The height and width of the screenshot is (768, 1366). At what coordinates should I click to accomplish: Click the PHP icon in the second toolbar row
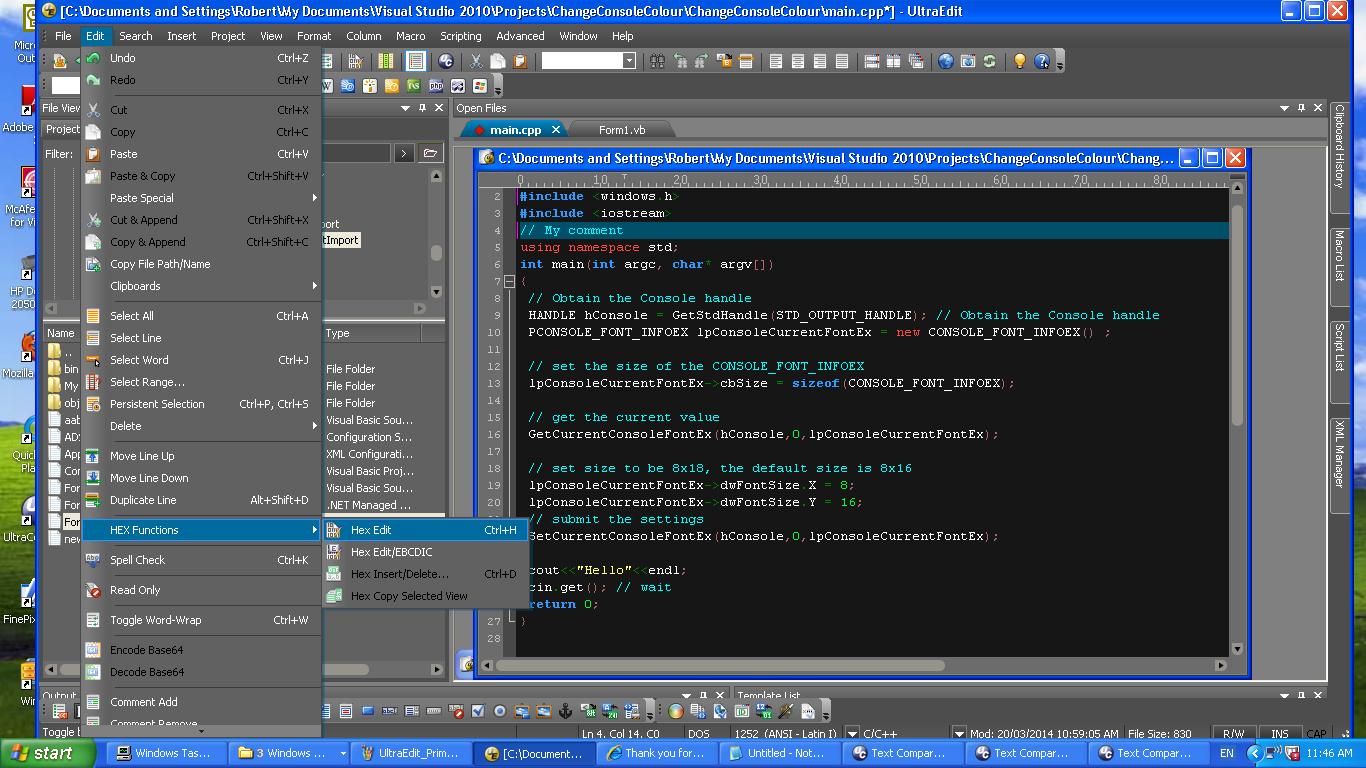(436, 87)
